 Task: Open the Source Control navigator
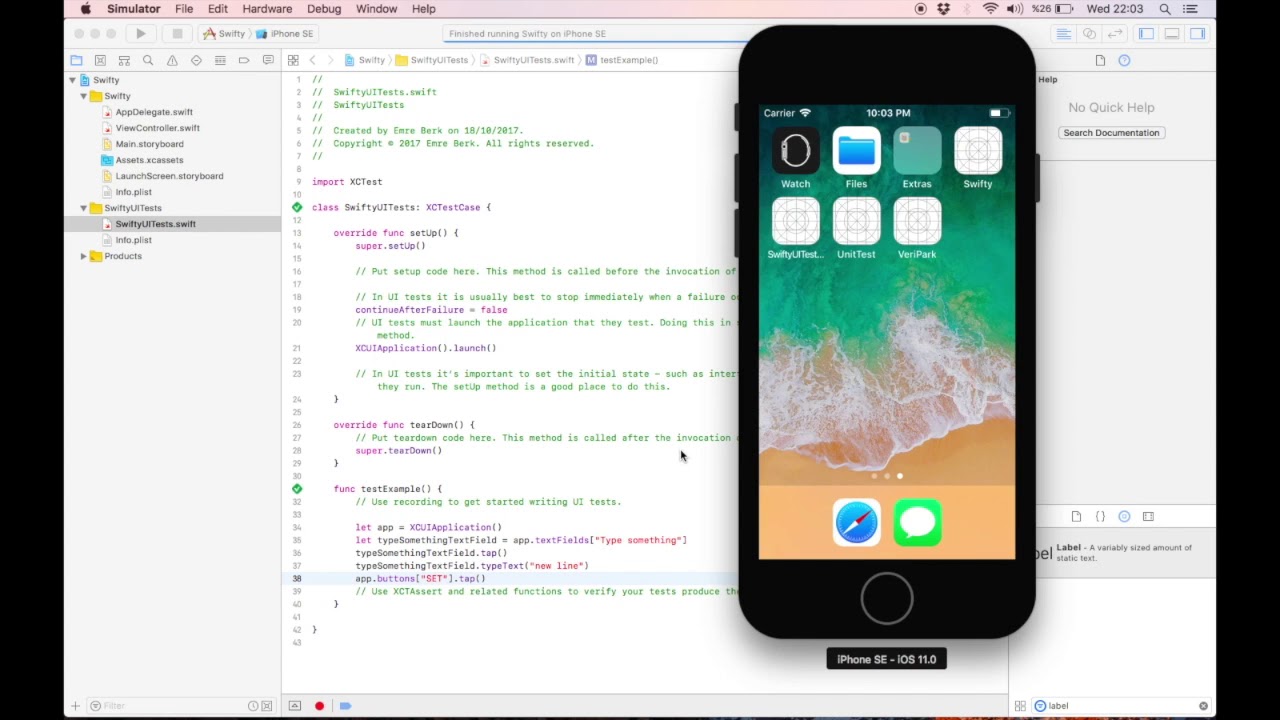click(x=100, y=60)
